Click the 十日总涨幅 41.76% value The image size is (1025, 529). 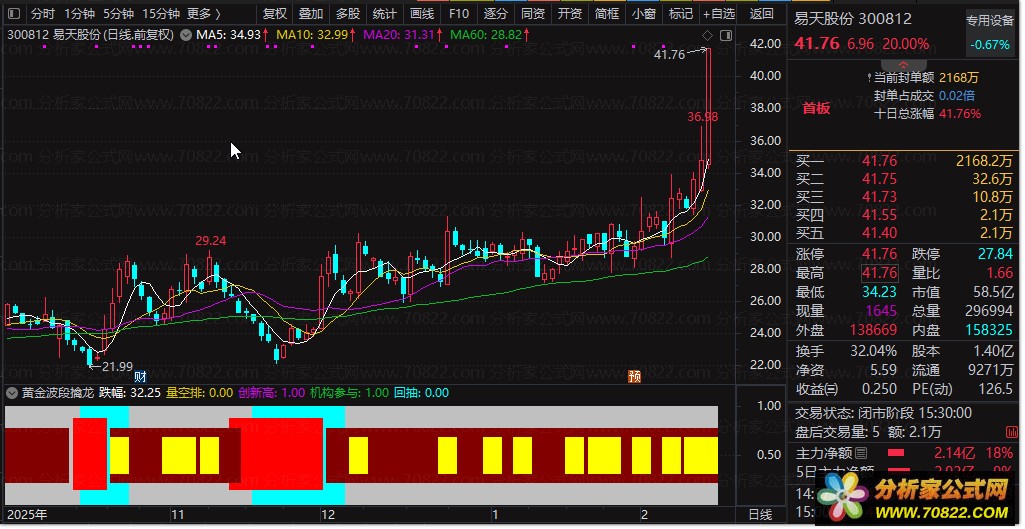(960, 114)
